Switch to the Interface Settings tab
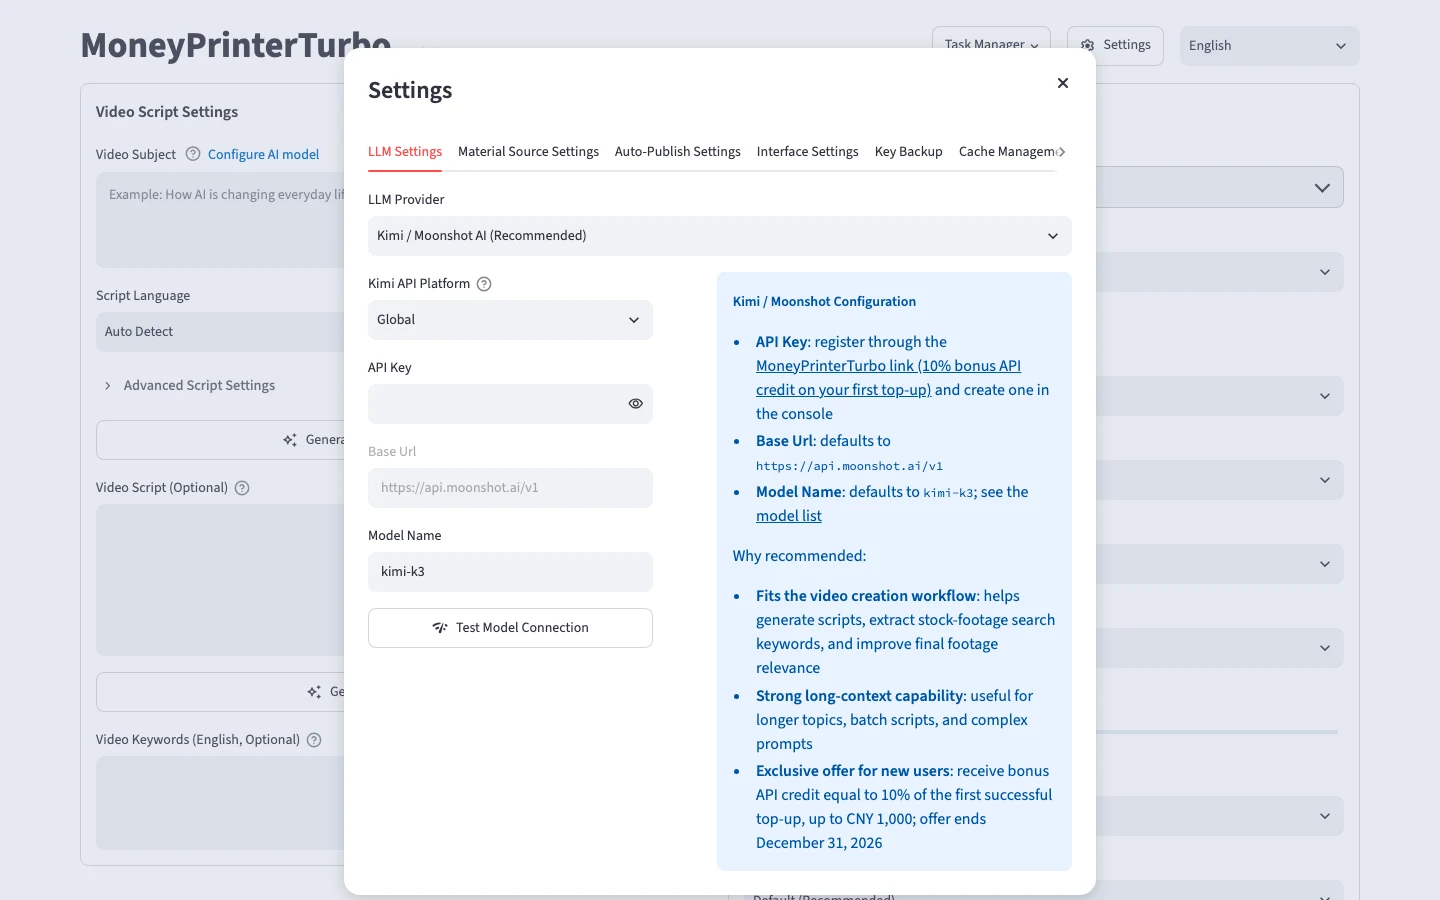This screenshot has height=900, width=1440. coord(808,152)
